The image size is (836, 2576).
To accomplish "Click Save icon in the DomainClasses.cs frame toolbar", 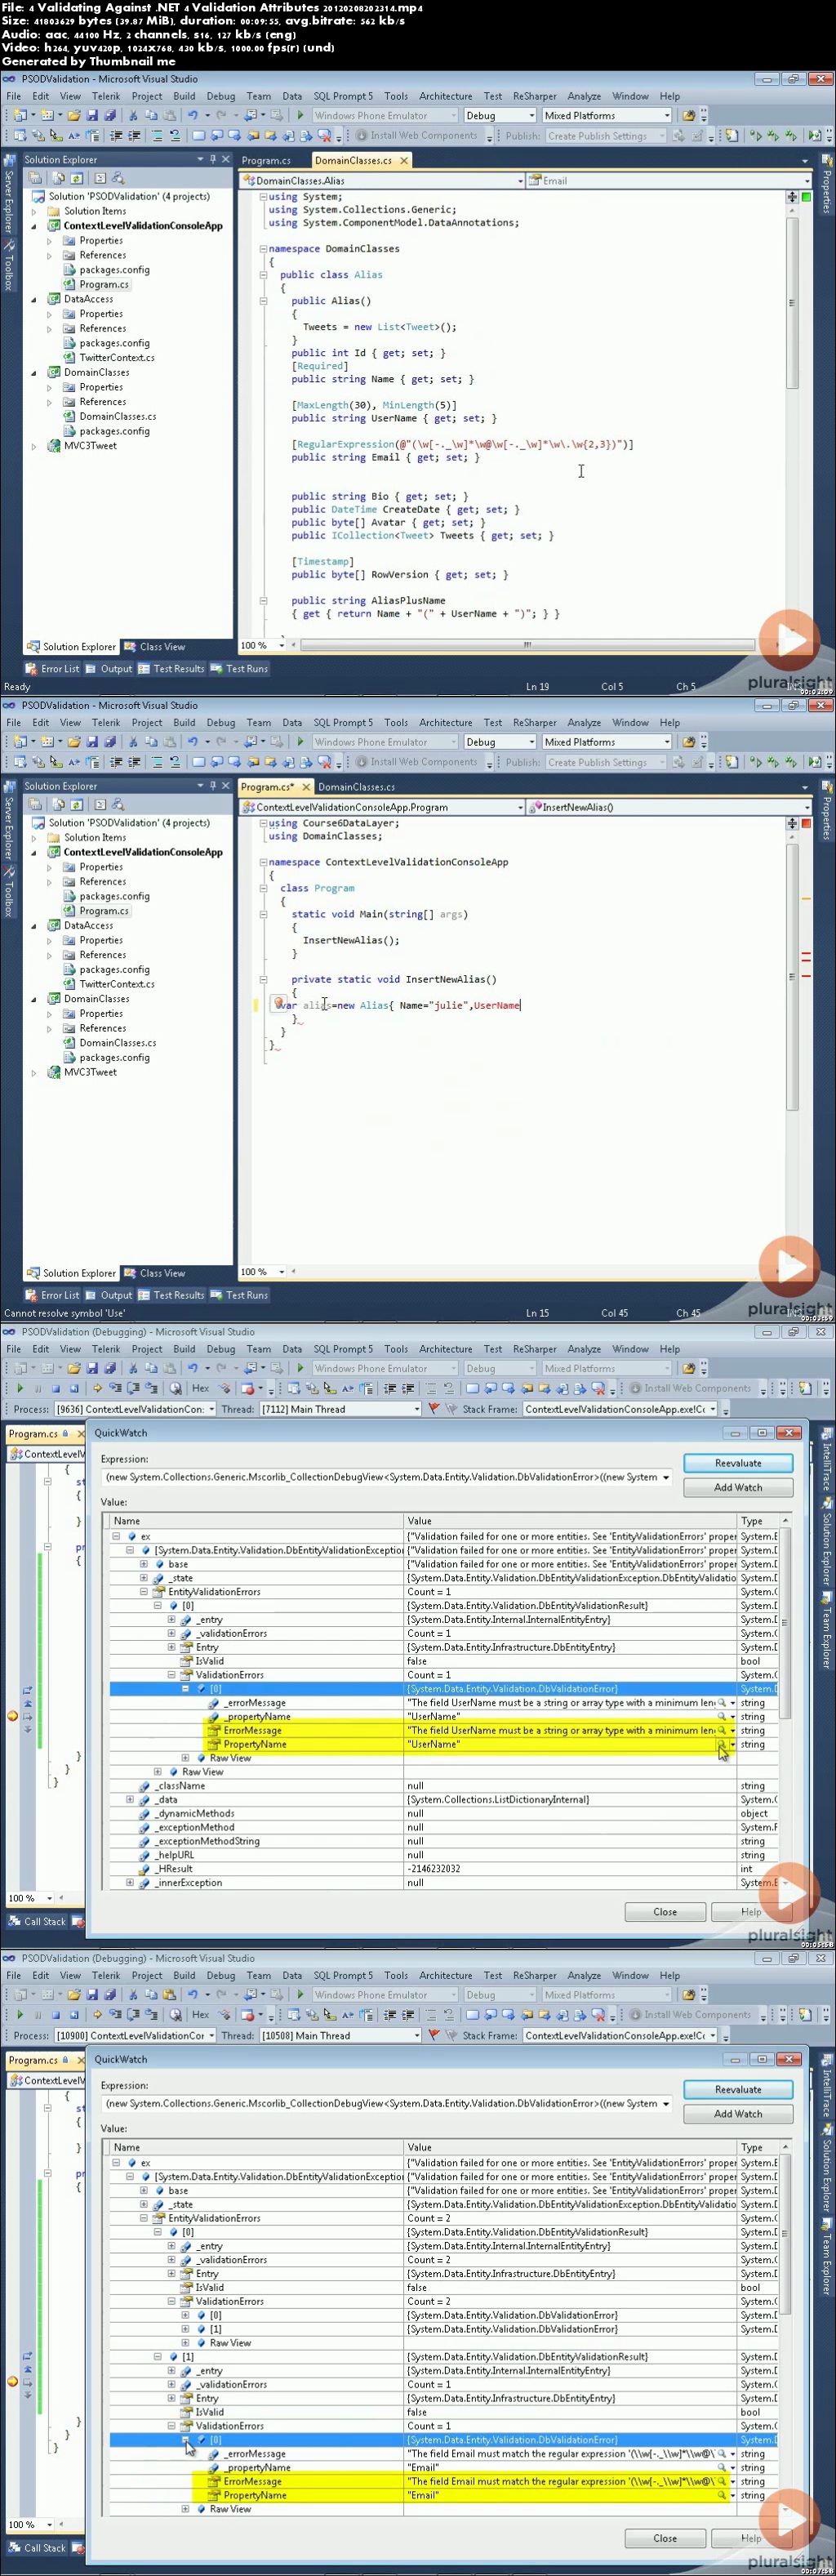I will [x=92, y=115].
